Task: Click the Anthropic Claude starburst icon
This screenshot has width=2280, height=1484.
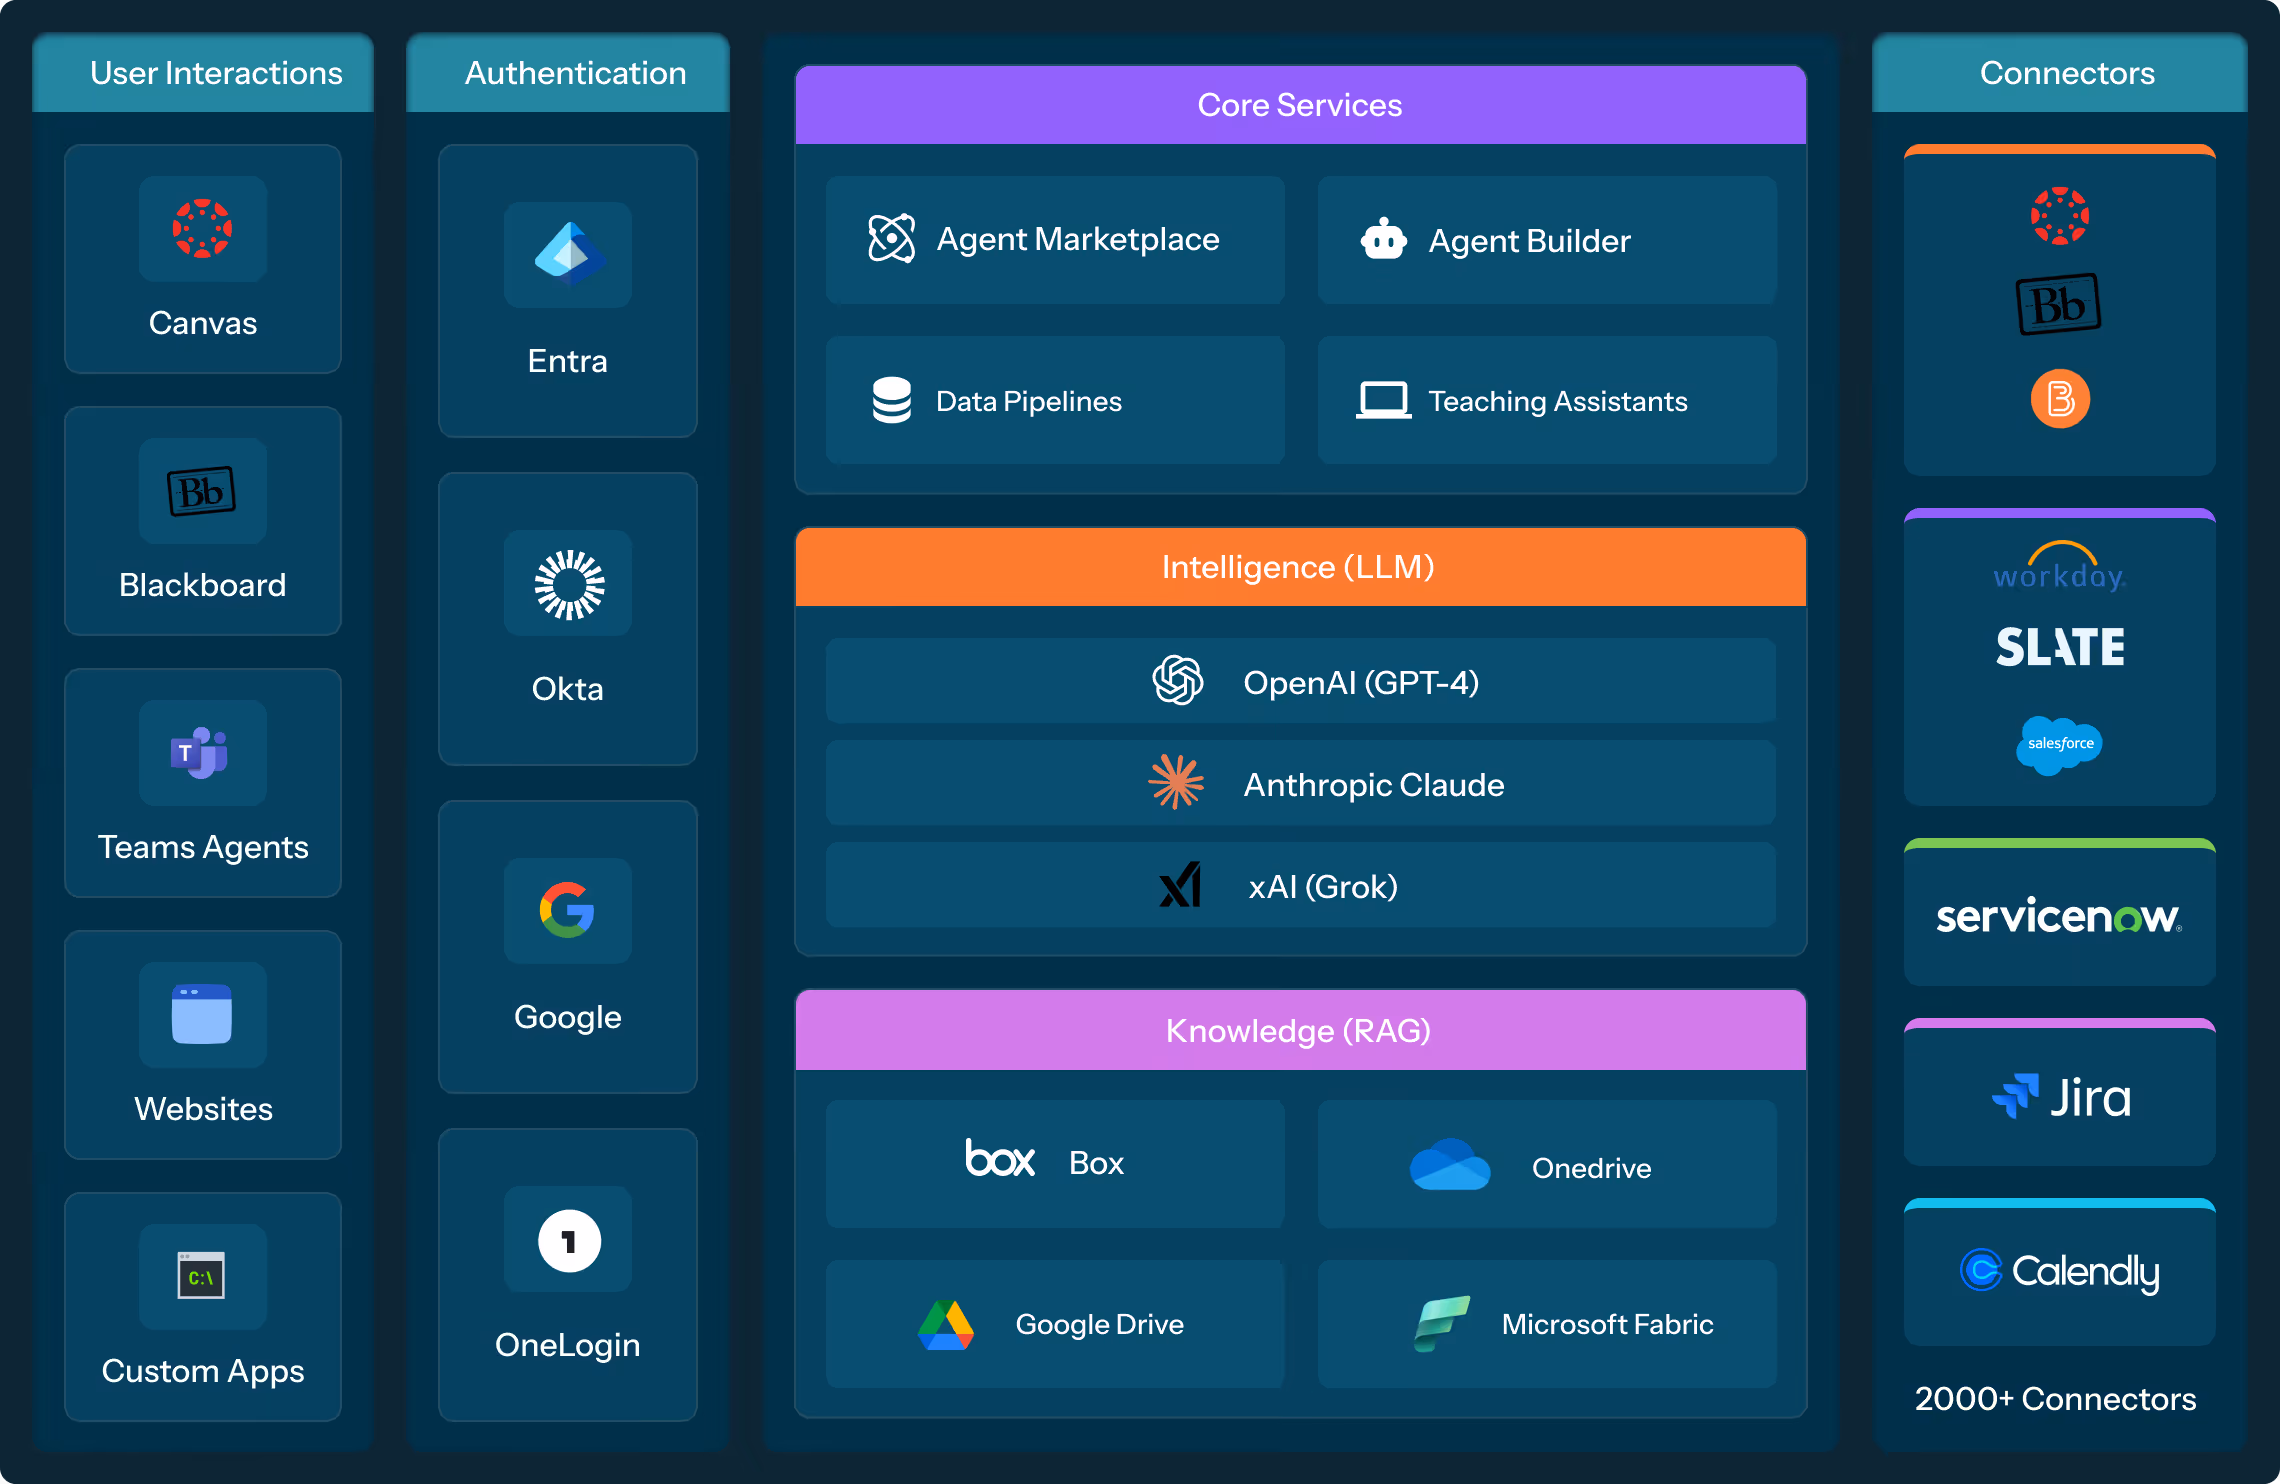Action: [x=1176, y=783]
